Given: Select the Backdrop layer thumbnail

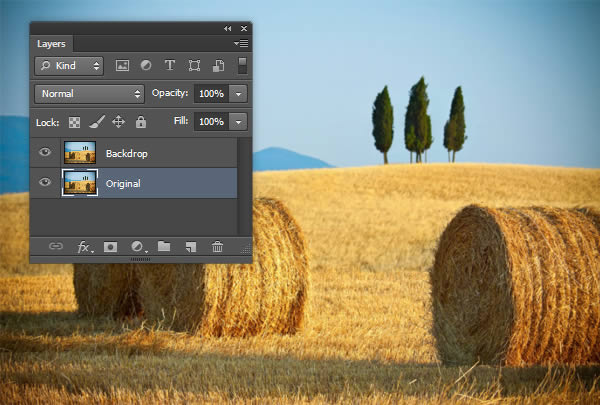Looking at the screenshot, I should pos(80,152).
